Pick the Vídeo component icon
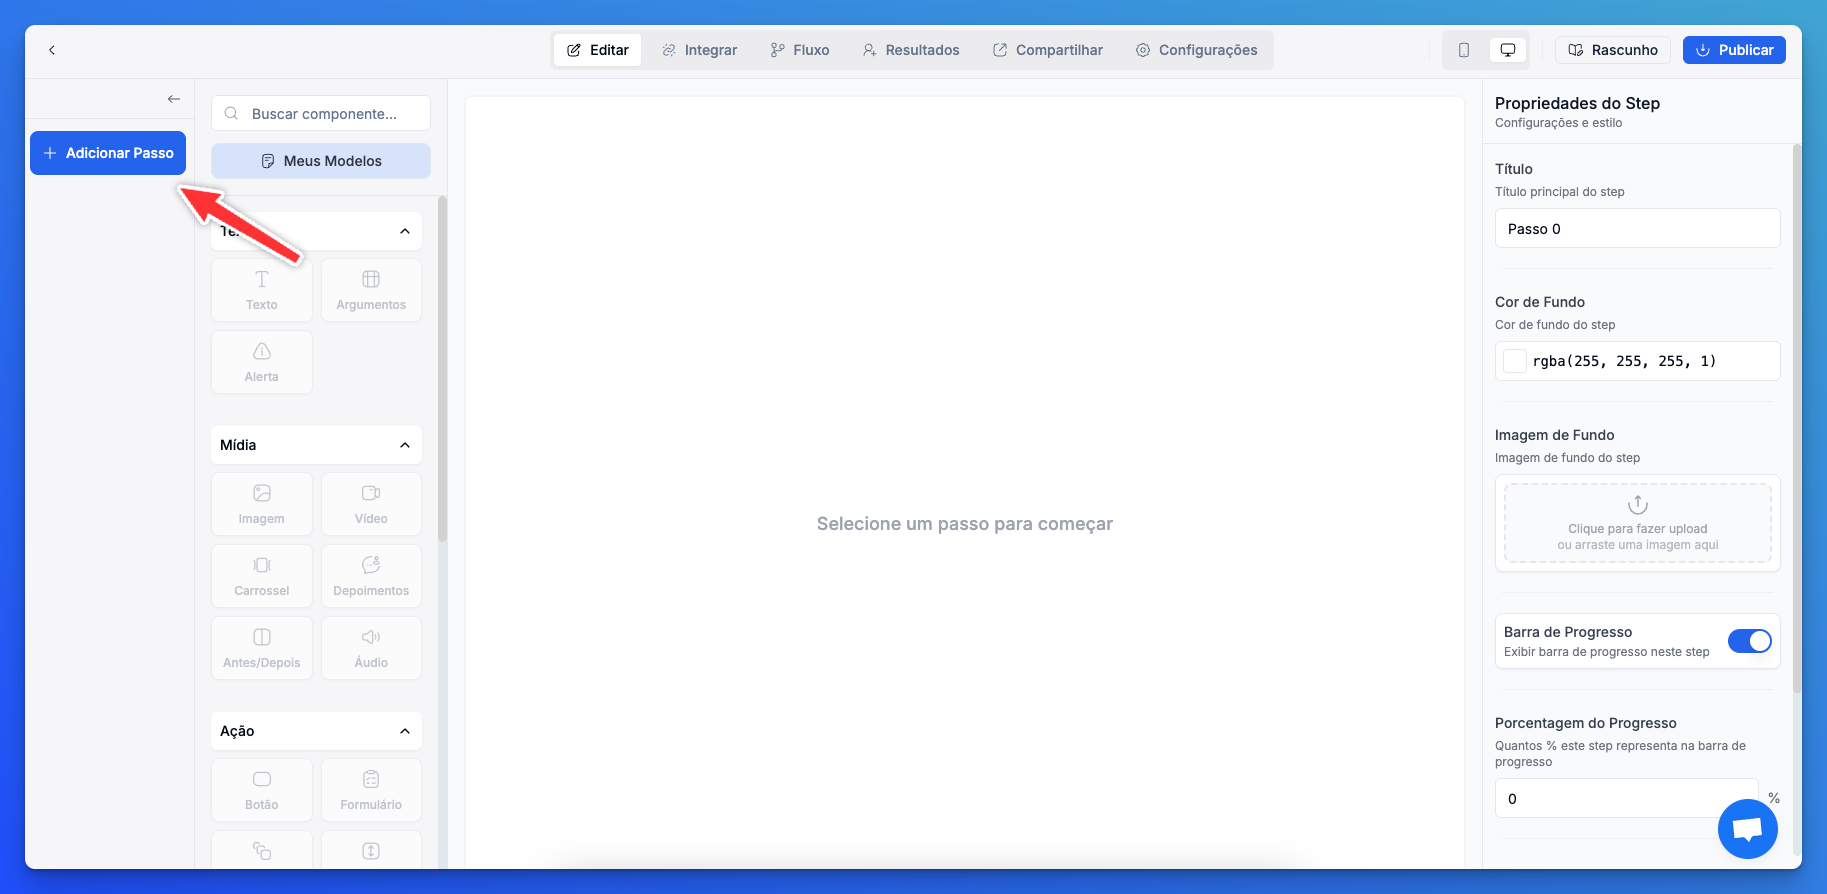 coord(371,504)
